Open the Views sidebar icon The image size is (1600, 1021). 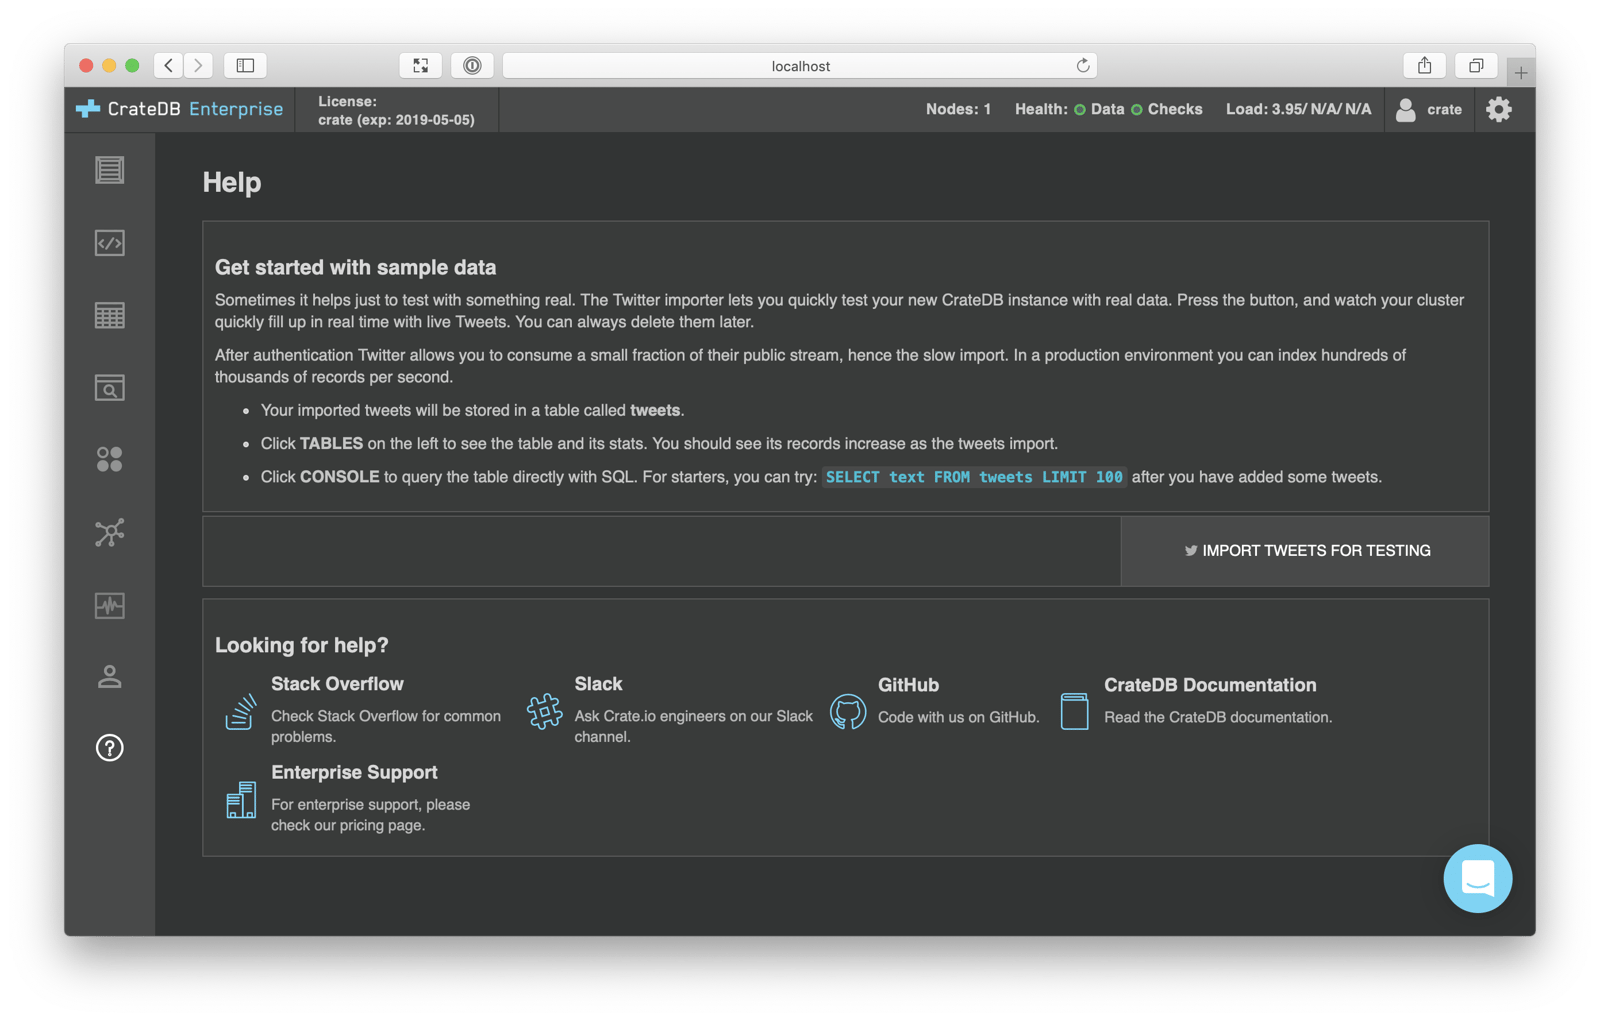pyautogui.click(x=109, y=388)
